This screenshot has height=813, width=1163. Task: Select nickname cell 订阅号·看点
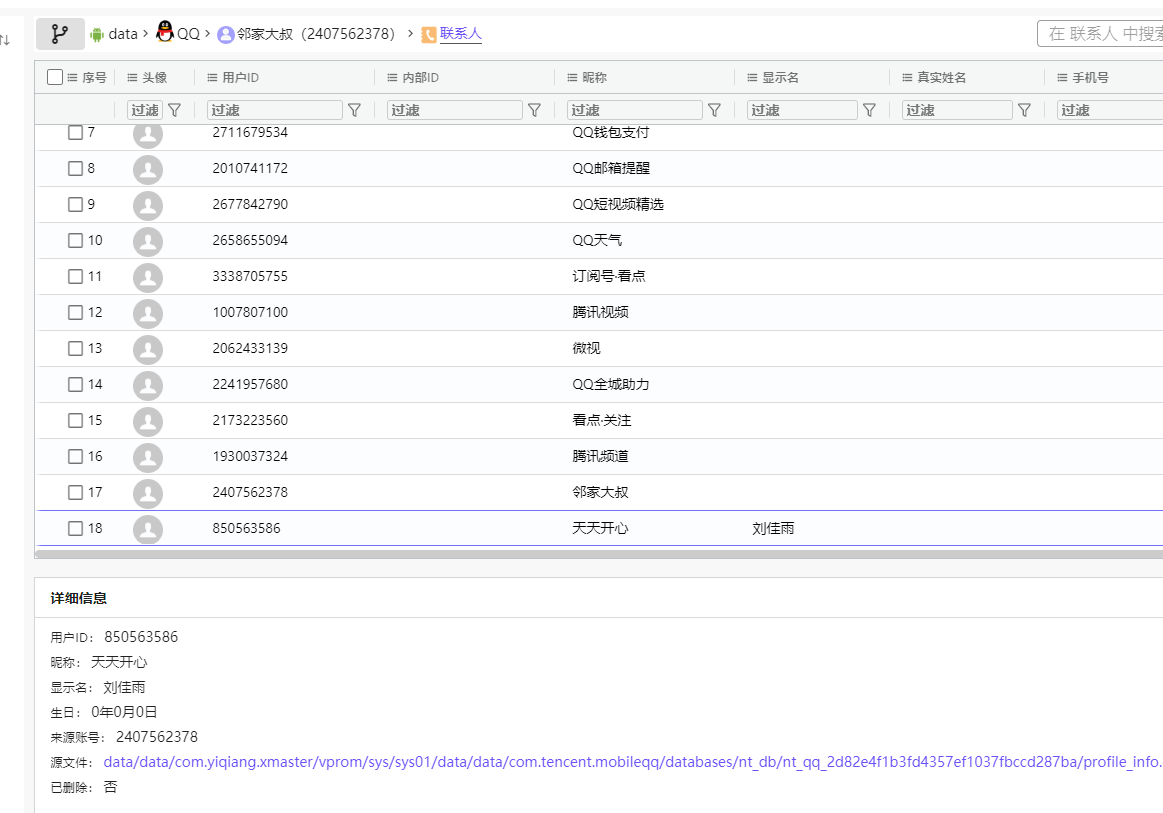point(608,276)
